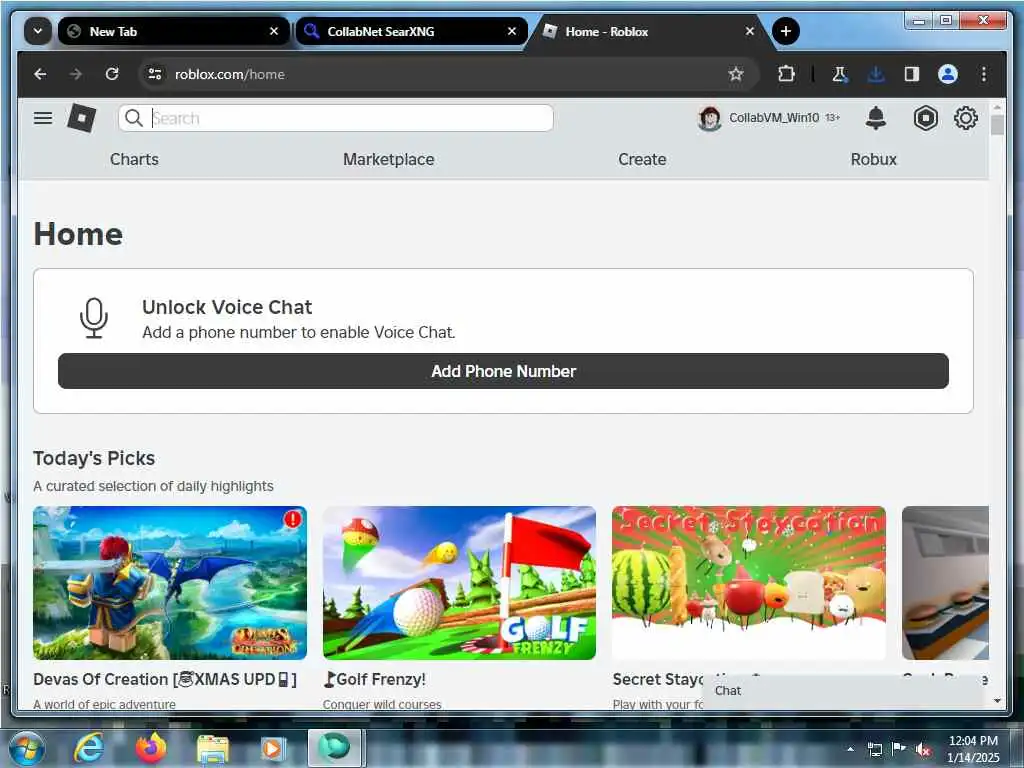Open Windows Media Player from the taskbar
Screen dimensions: 1024x768
tap(272, 748)
